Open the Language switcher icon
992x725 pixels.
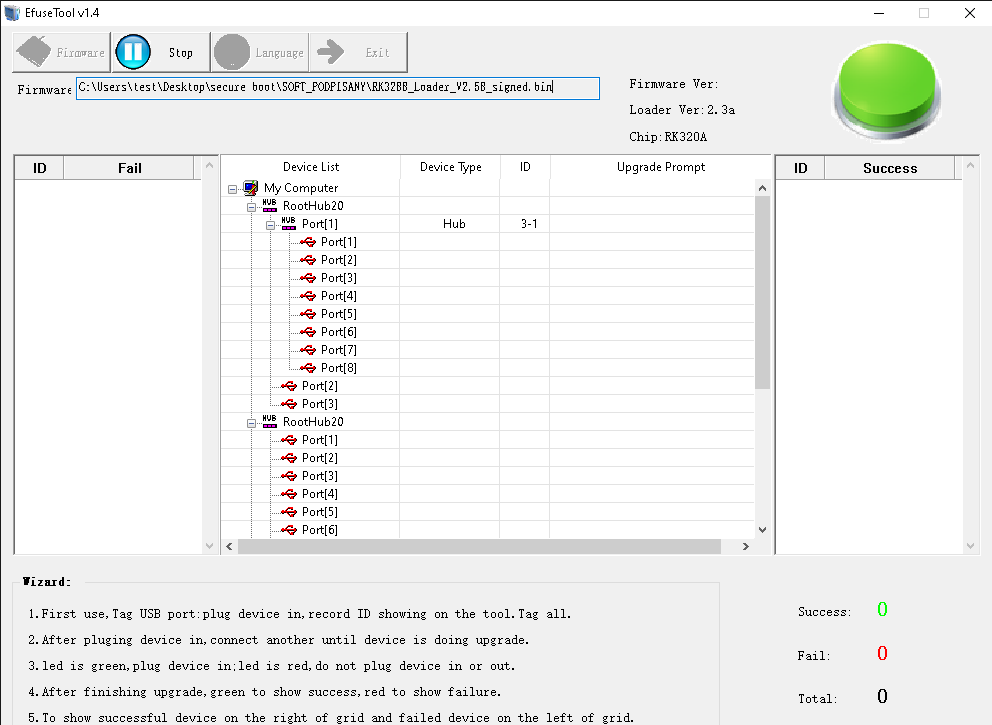point(232,52)
